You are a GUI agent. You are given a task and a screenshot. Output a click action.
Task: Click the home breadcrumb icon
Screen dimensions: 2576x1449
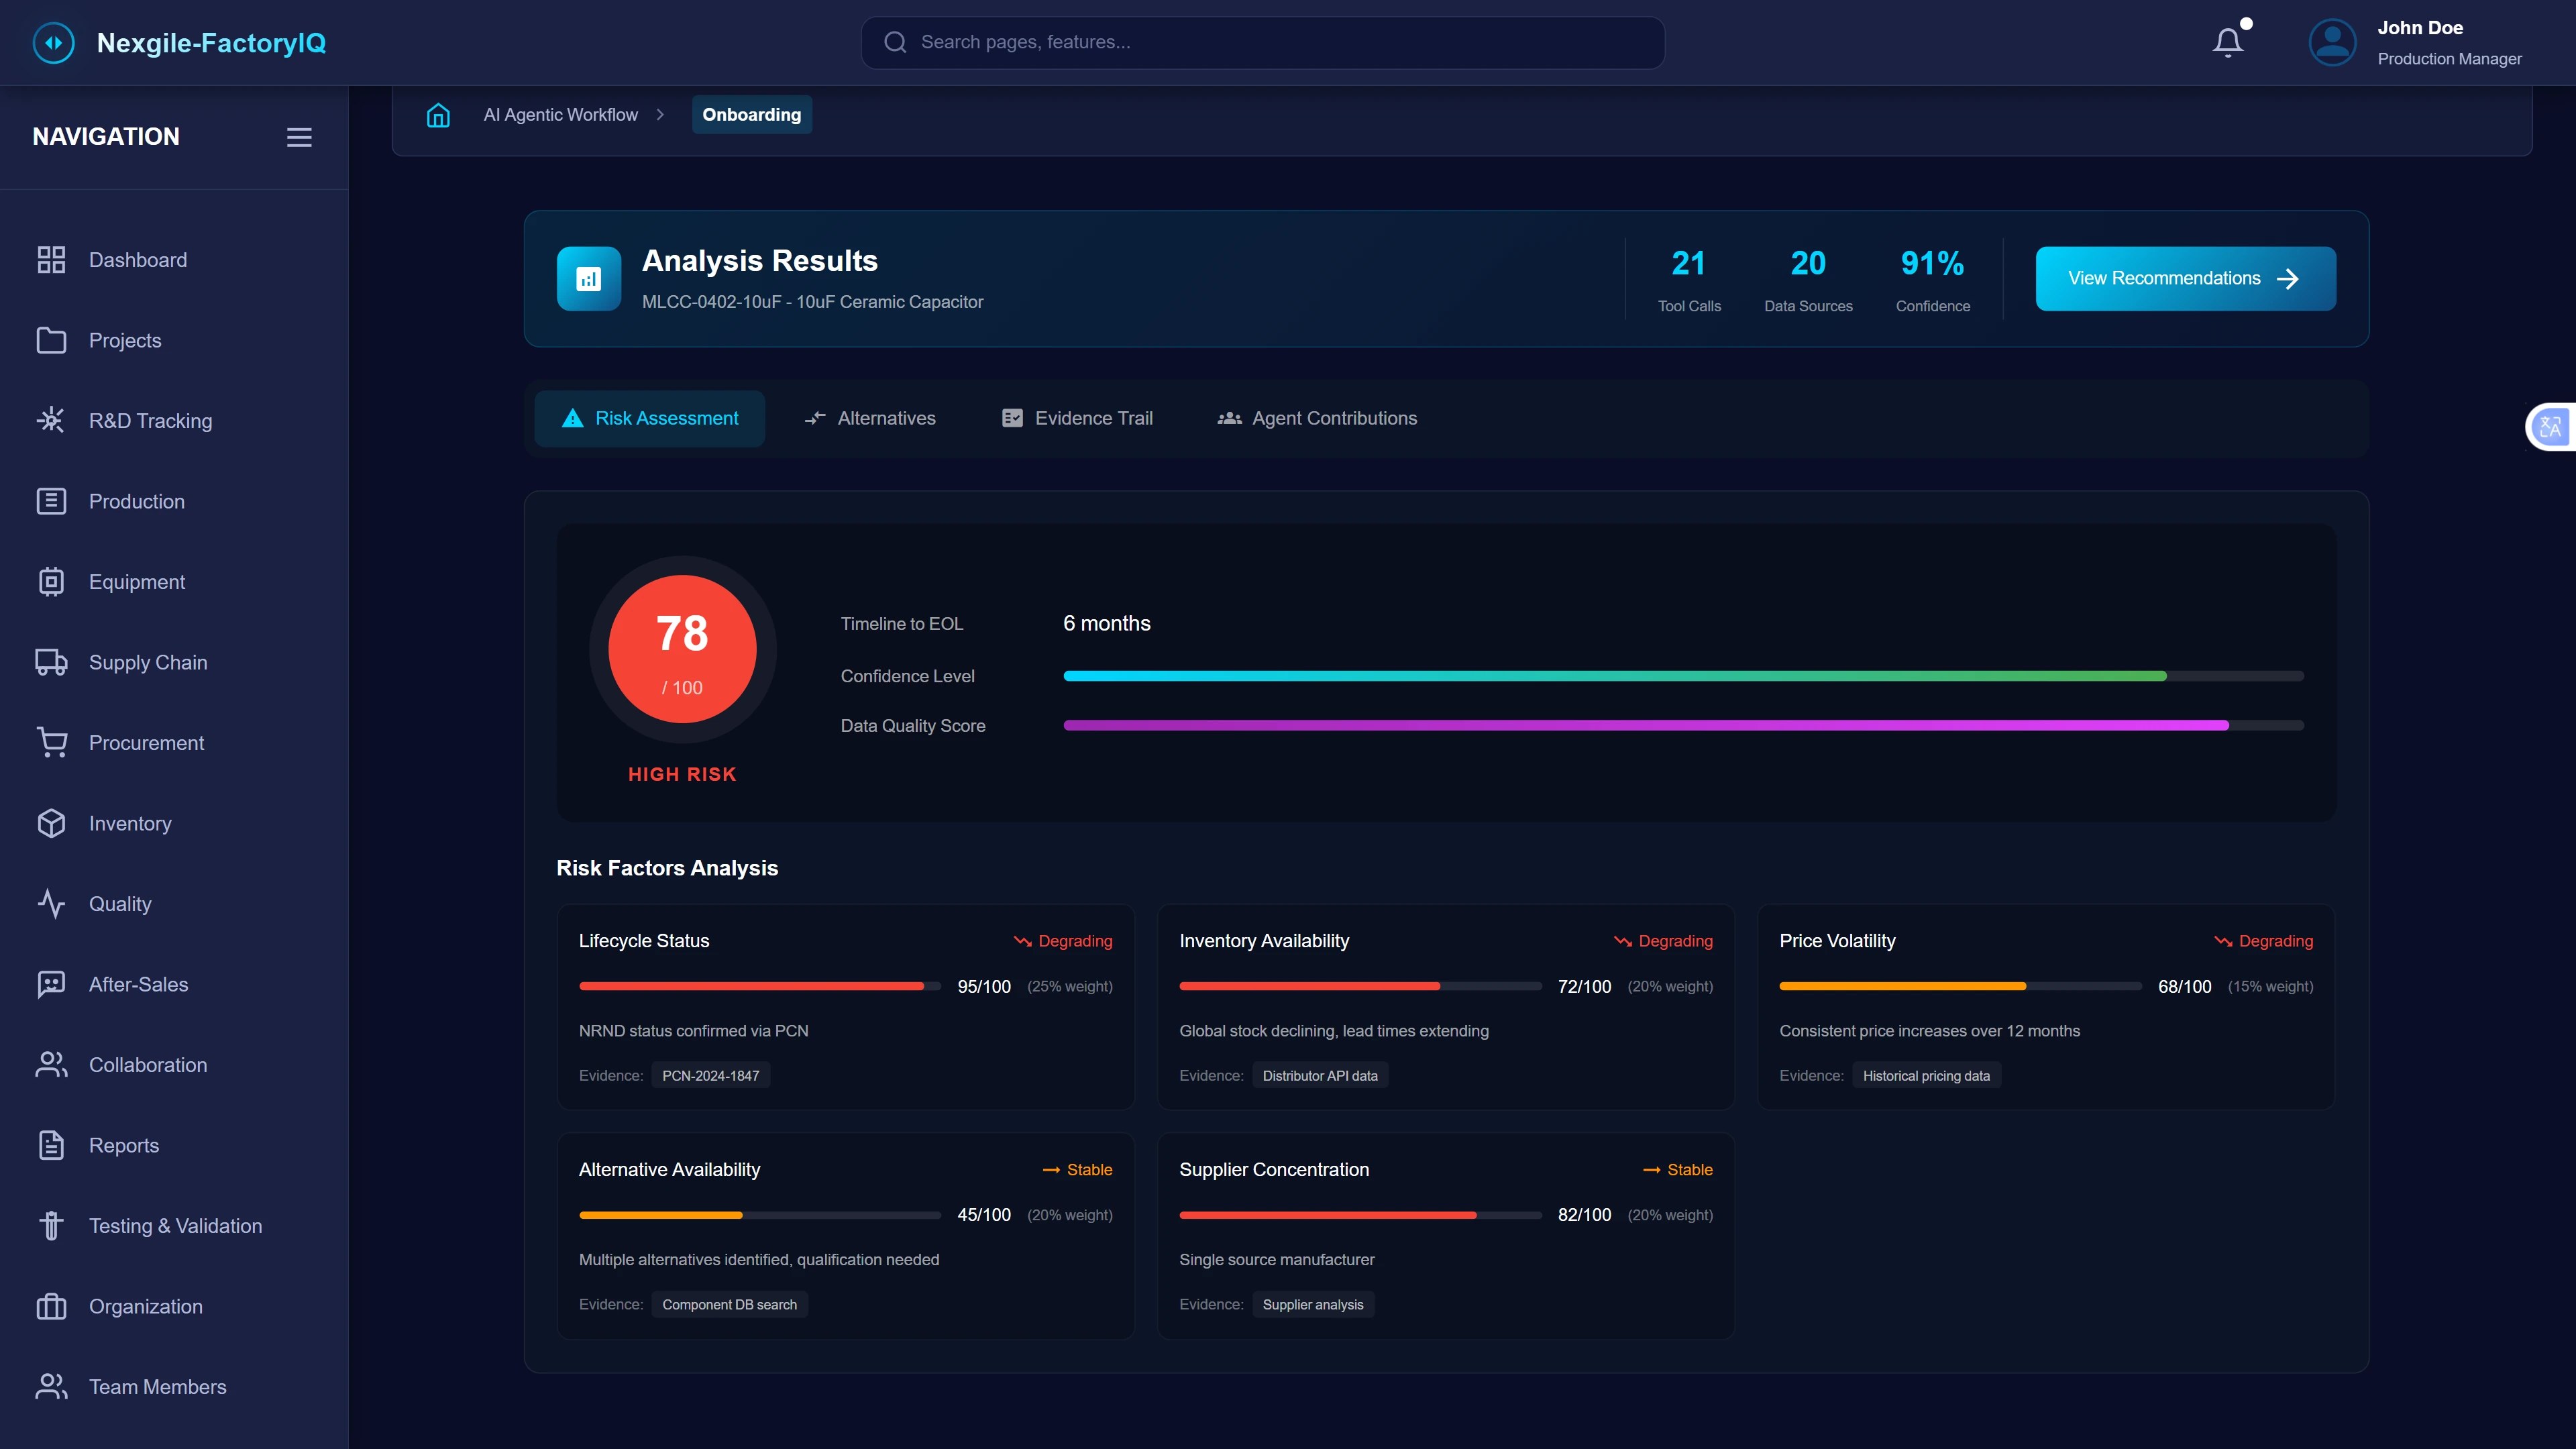437,115
